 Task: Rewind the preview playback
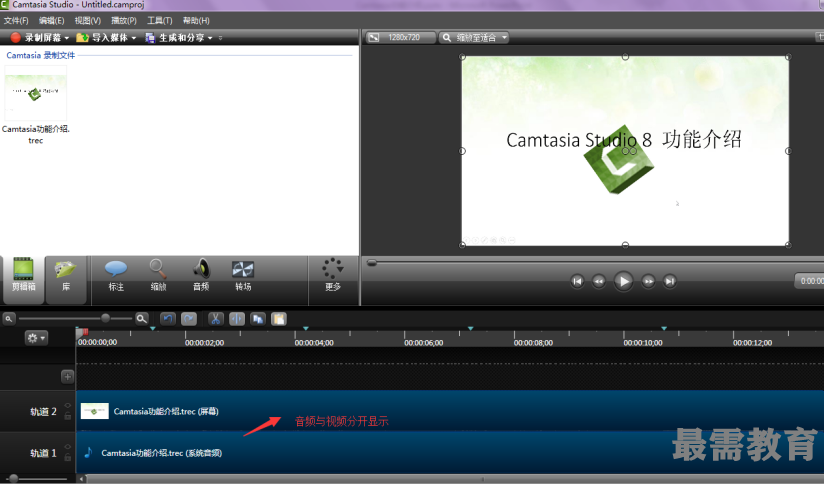[x=599, y=281]
